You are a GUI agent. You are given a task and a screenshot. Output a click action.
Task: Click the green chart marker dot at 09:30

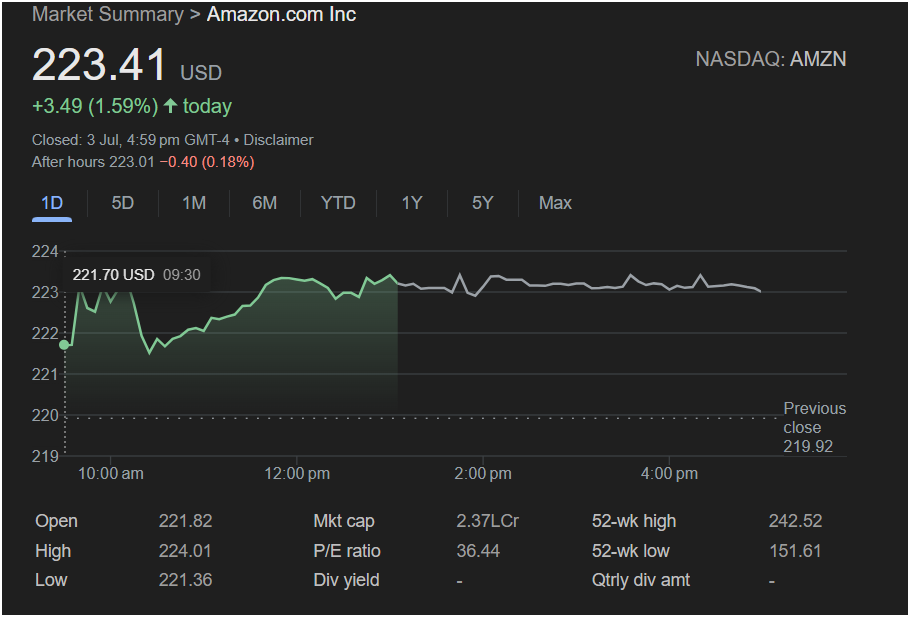[x=64, y=345]
